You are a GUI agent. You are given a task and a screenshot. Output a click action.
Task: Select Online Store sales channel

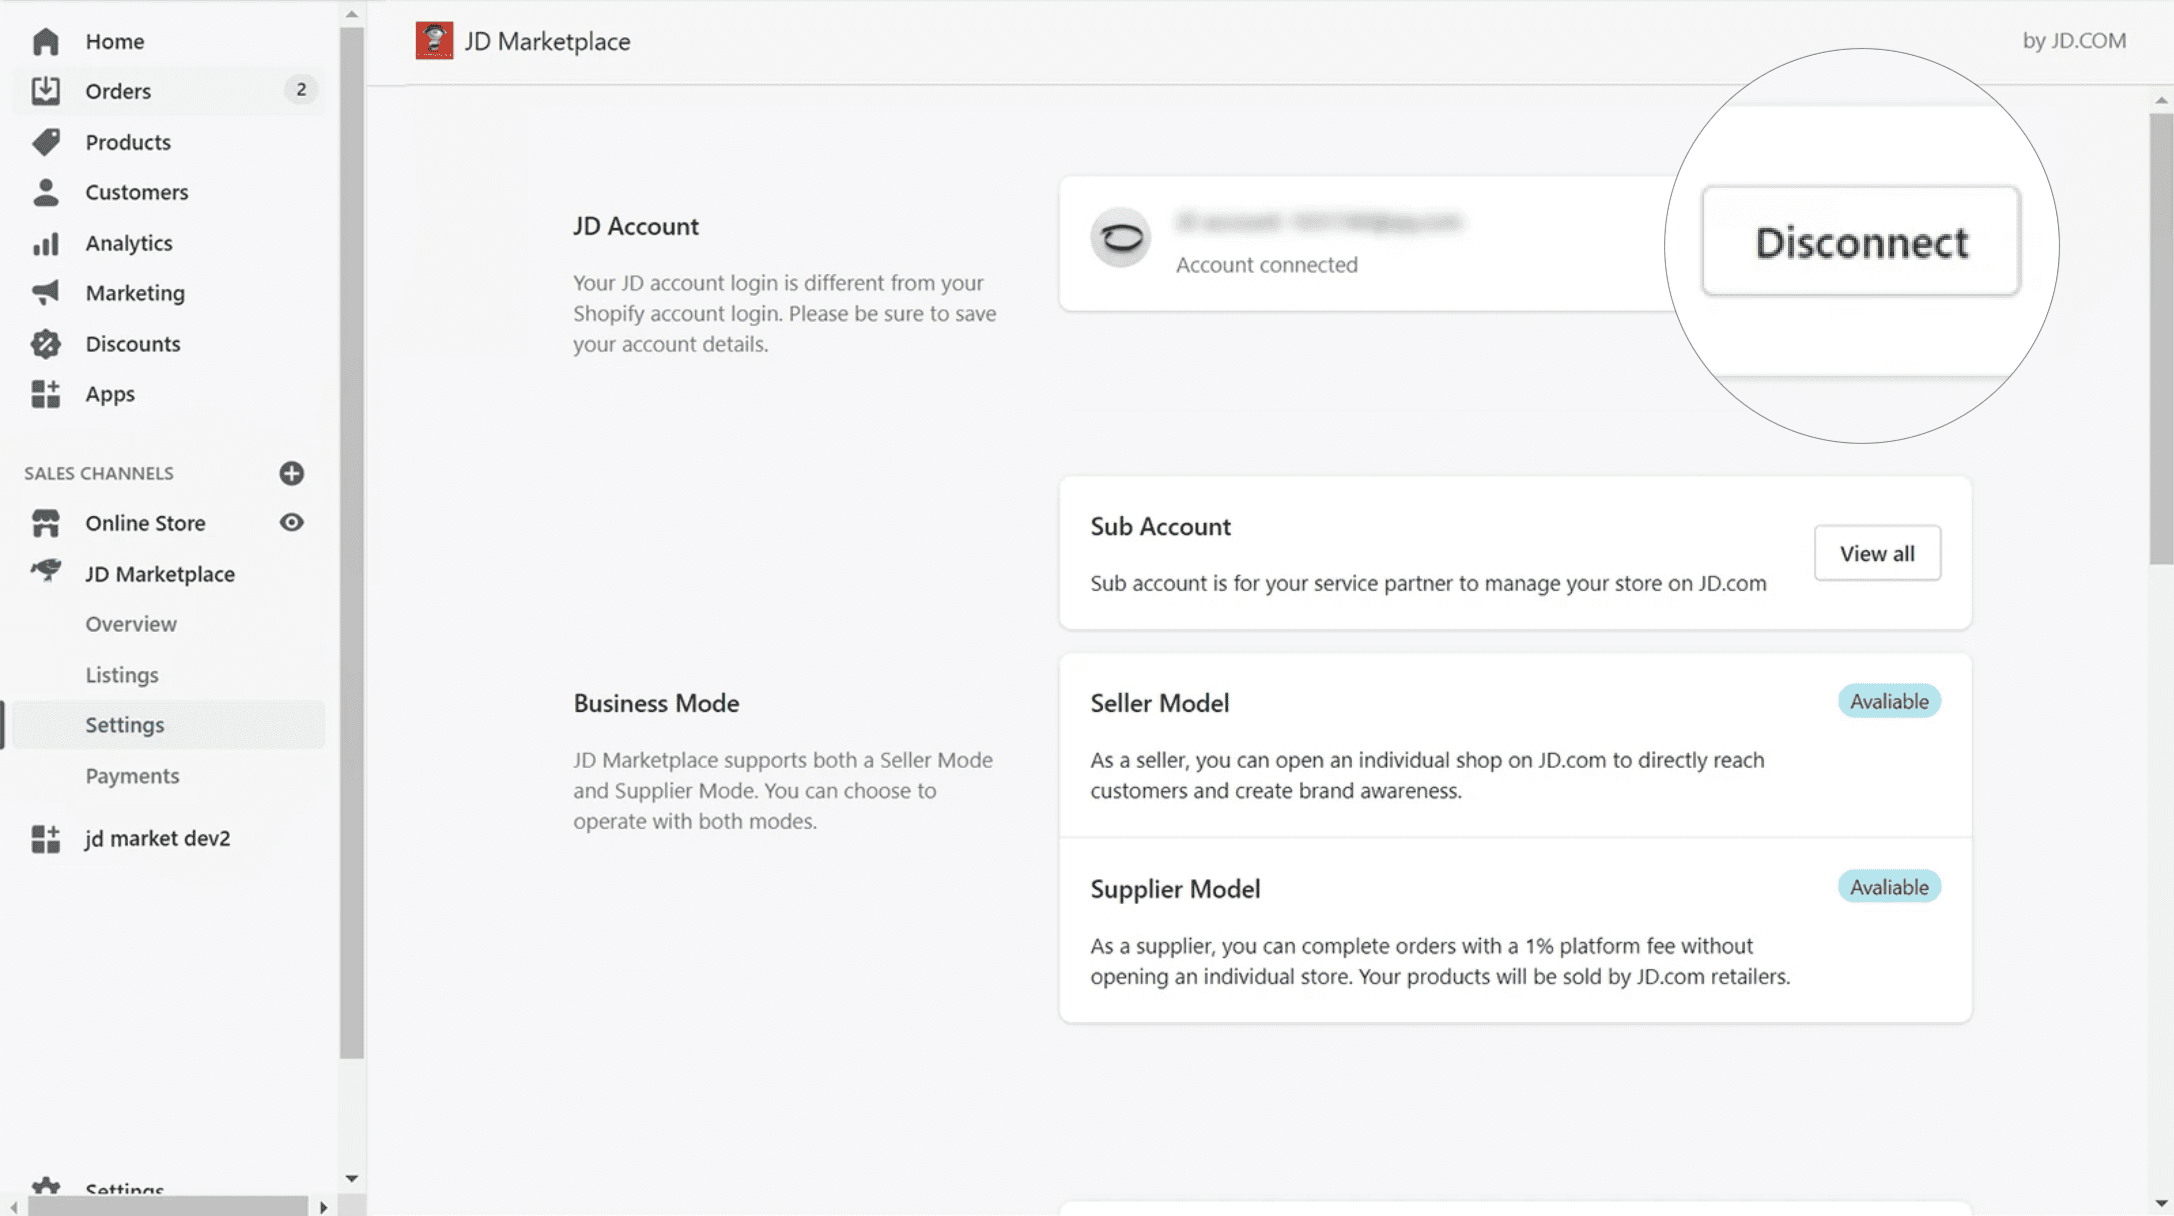[x=145, y=523]
